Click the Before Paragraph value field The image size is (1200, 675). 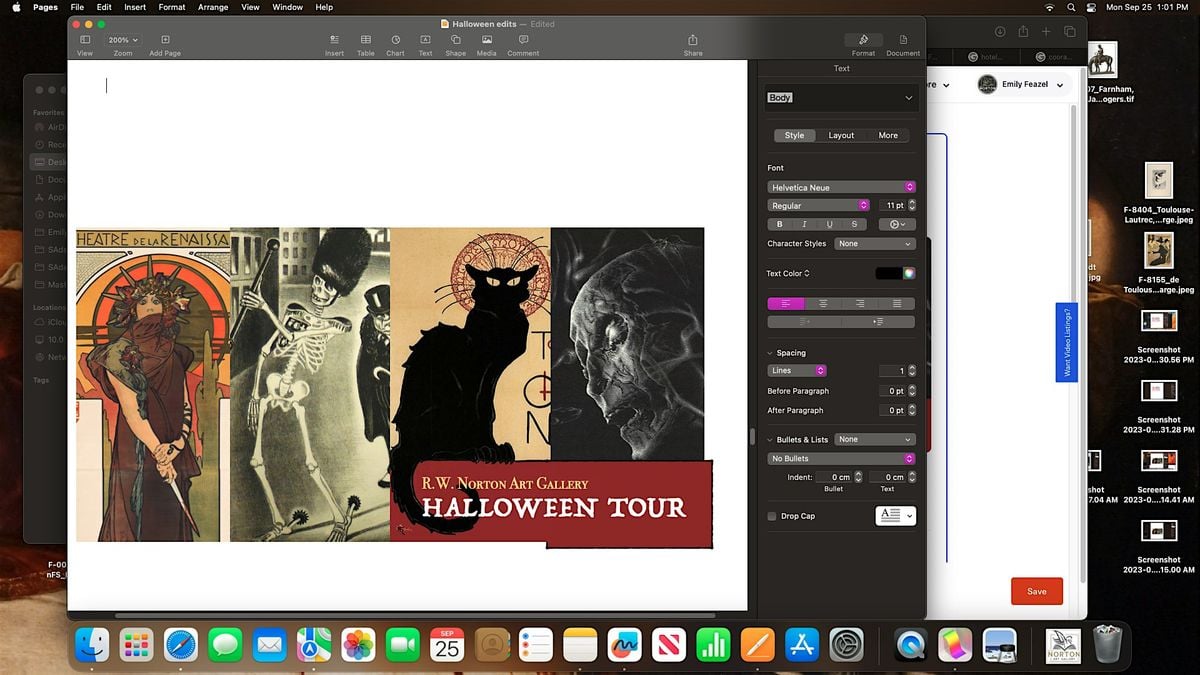coord(891,391)
